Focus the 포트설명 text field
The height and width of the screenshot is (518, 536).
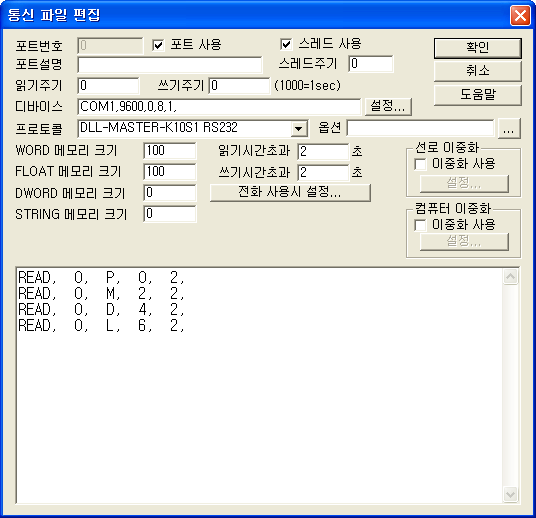[170, 65]
